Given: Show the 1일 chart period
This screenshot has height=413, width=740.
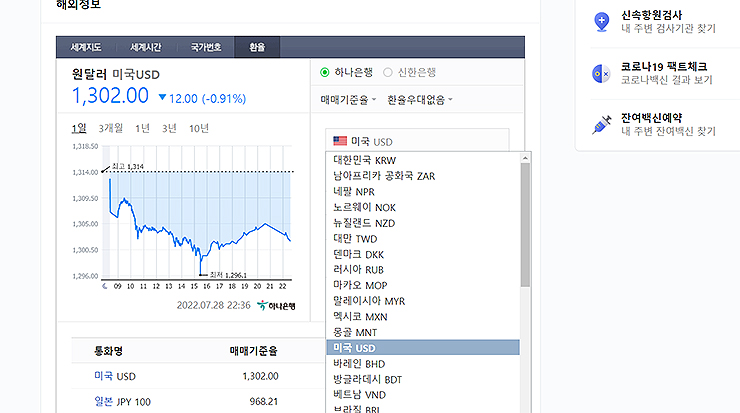Looking at the screenshot, I should pyautogui.click(x=79, y=128).
